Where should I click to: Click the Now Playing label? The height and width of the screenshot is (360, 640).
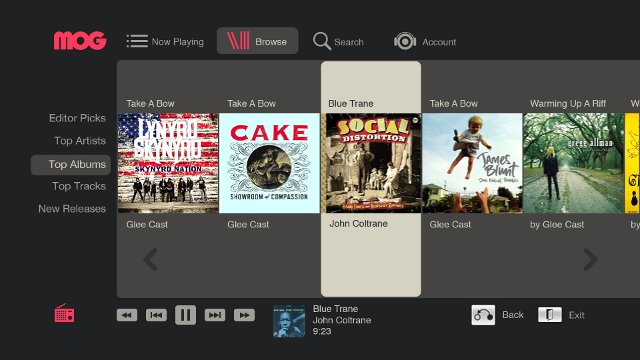coord(178,42)
